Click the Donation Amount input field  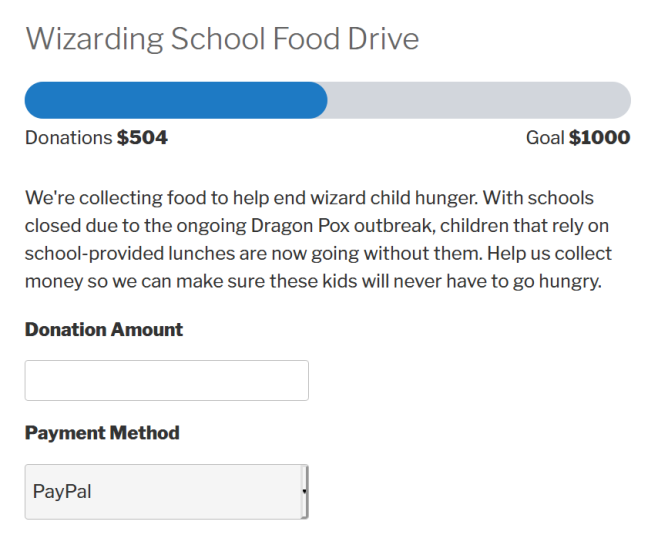(166, 381)
